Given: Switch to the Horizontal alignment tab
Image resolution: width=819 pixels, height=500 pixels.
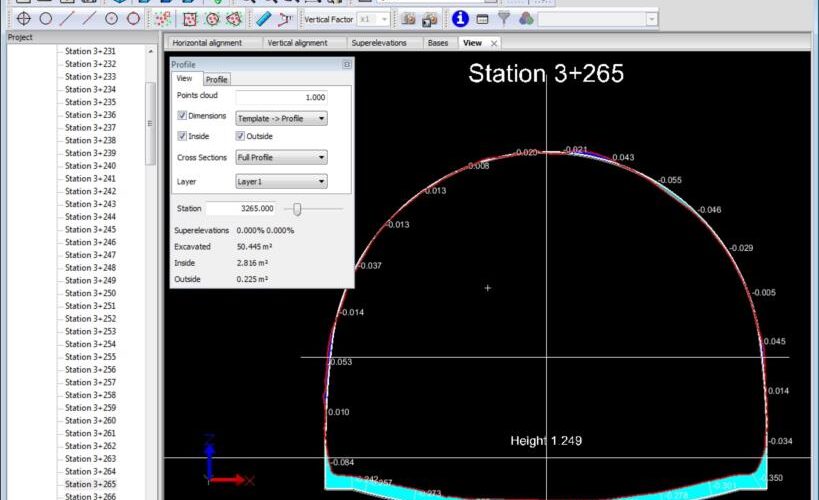Looking at the screenshot, I should [x=207, y=44].
